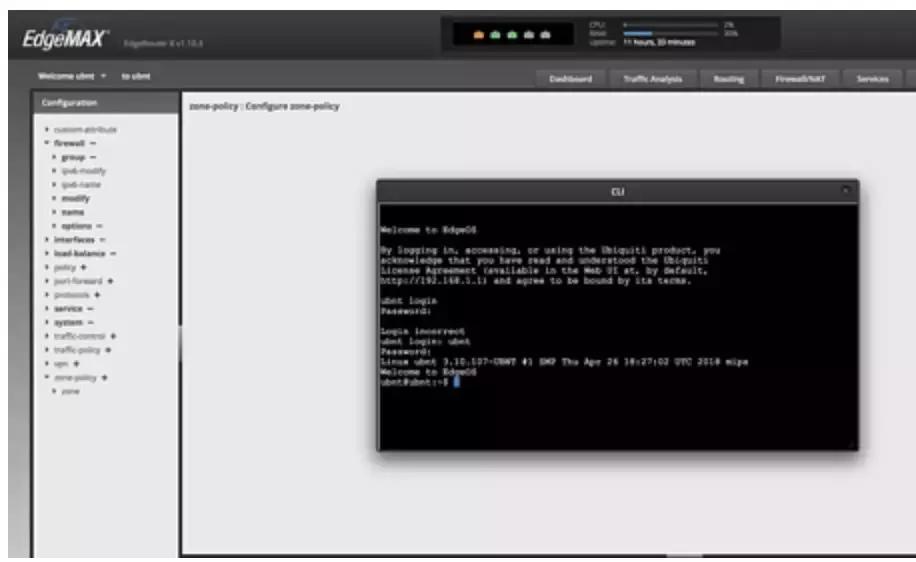The image size is (916, 562).
Task: Expand the load-balance tree node
Action: [x=47, y=254]
